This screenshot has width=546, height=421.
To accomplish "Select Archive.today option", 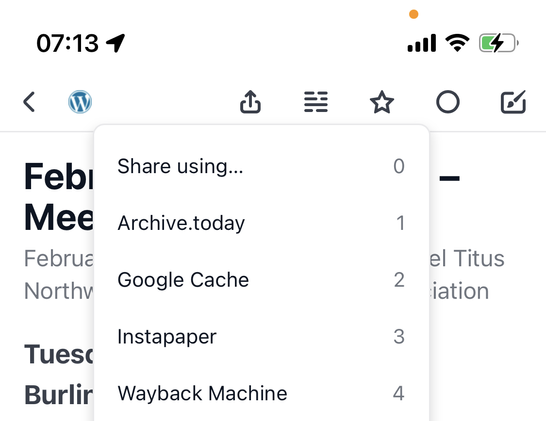I will pos(261,223).
